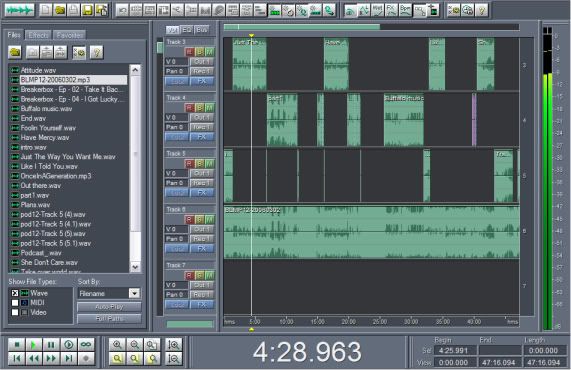Mute Track 6 with the M button
The height and width of the screenshot is (370, 571).
click(209, 219)
